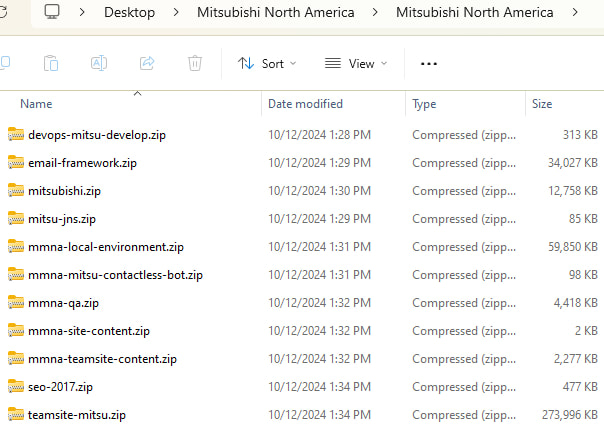Click the 477 KB size value
Viewport: 604px width, 427px height.
coord(580,387)
